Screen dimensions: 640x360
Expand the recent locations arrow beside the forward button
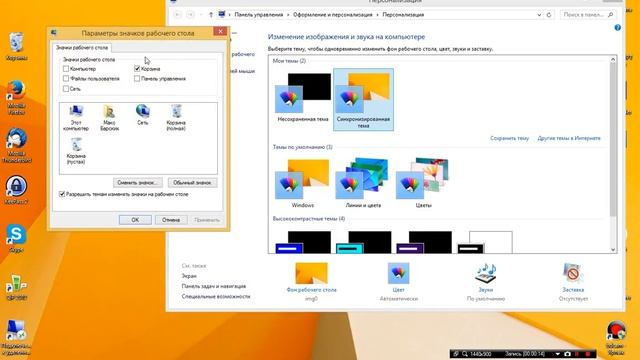click(201, 15)
